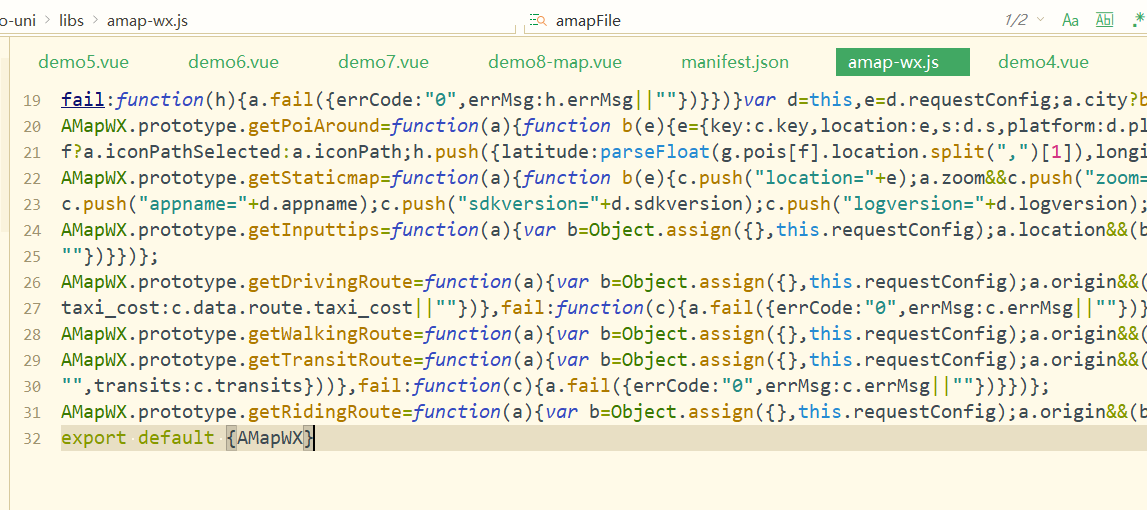1147x510 pixels.
Task: Click line number 32 in the gutter
Action: pyautogui.click(x=31, y=439)
